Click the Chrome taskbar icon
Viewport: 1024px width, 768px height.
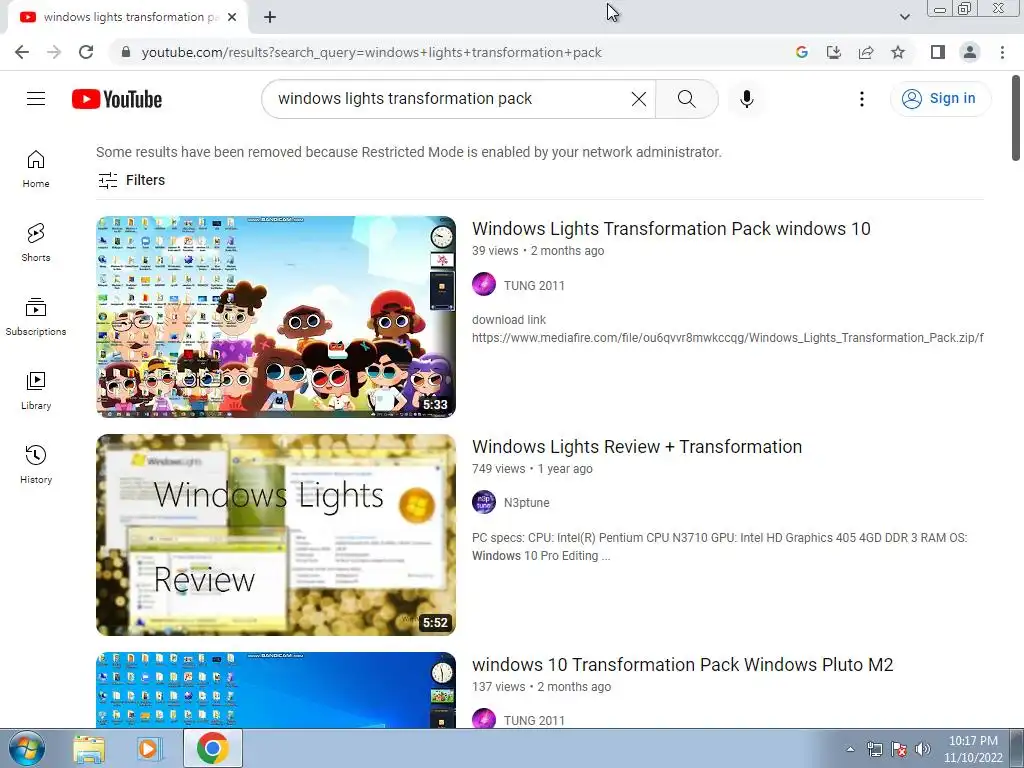click(212, 748)
